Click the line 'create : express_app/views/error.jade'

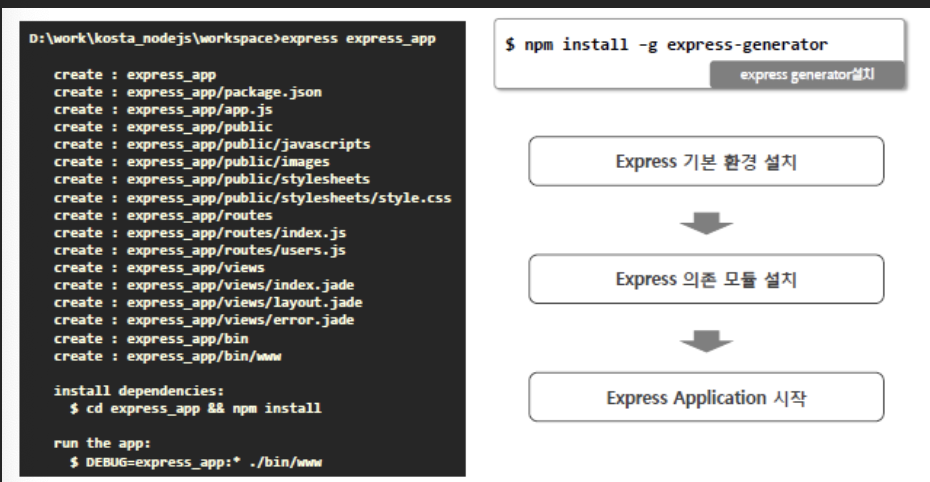click(x=204, y=320)
